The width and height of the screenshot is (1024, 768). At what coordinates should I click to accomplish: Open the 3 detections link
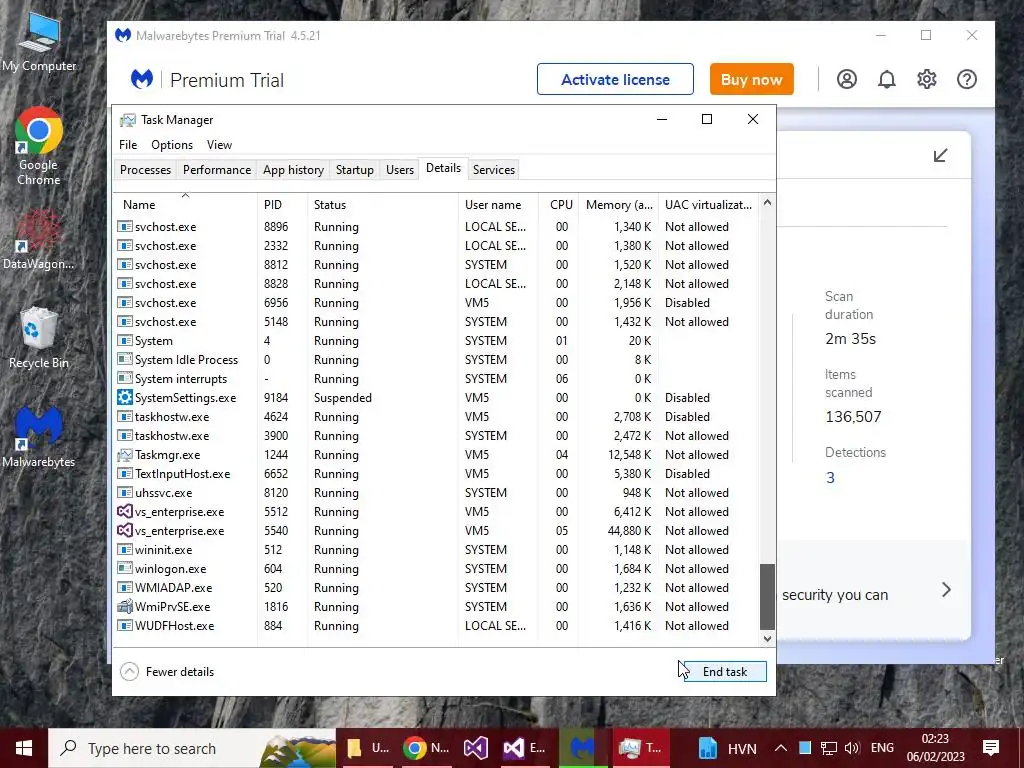point(830,477)
